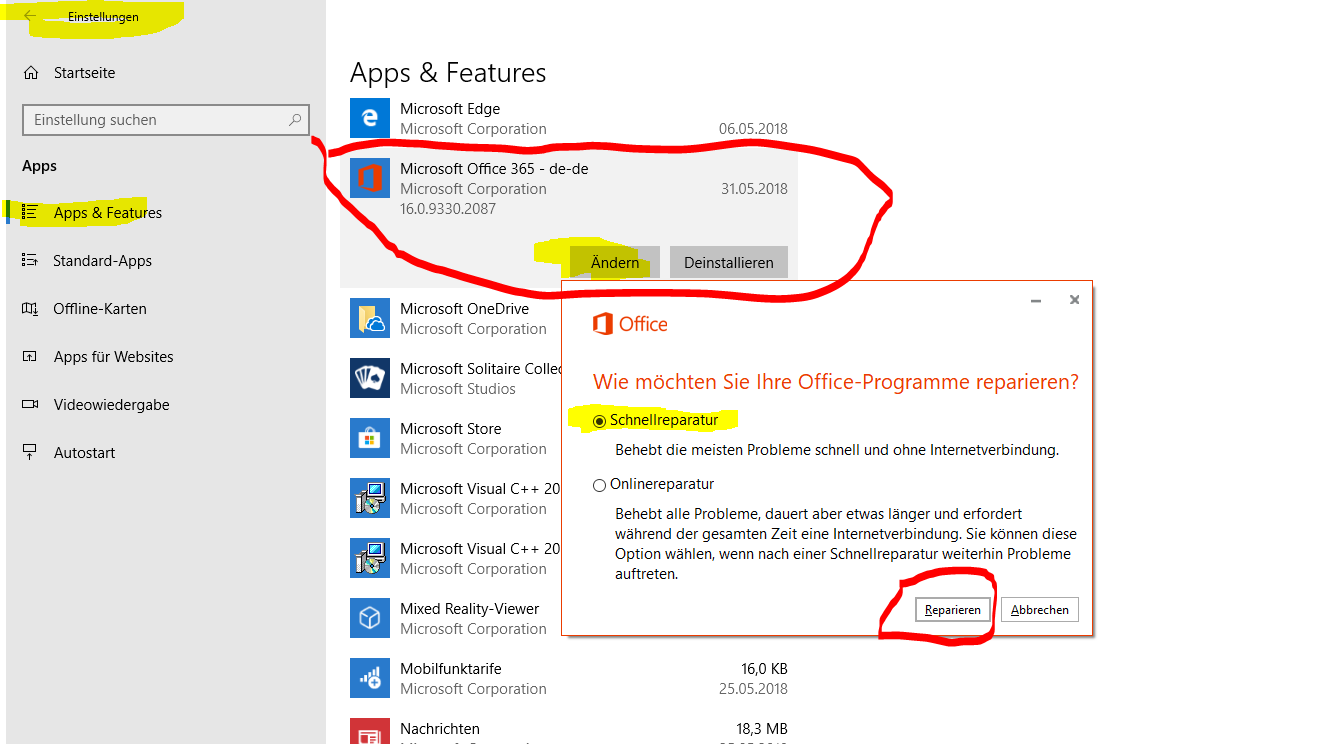This screenshot has width=1342, height=744.
Task: Click the search magnifier icon
Action: [x=295, y=120]
